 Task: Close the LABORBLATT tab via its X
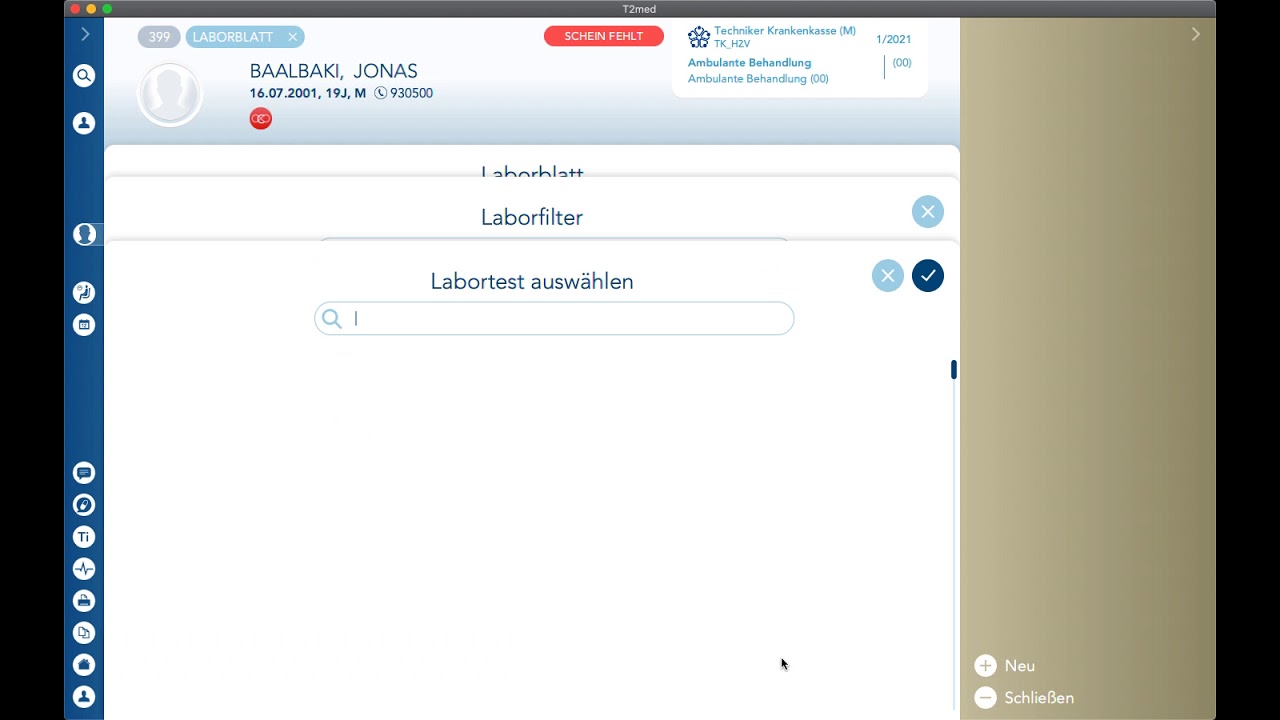pyautogui.click(x=293, y=37)
